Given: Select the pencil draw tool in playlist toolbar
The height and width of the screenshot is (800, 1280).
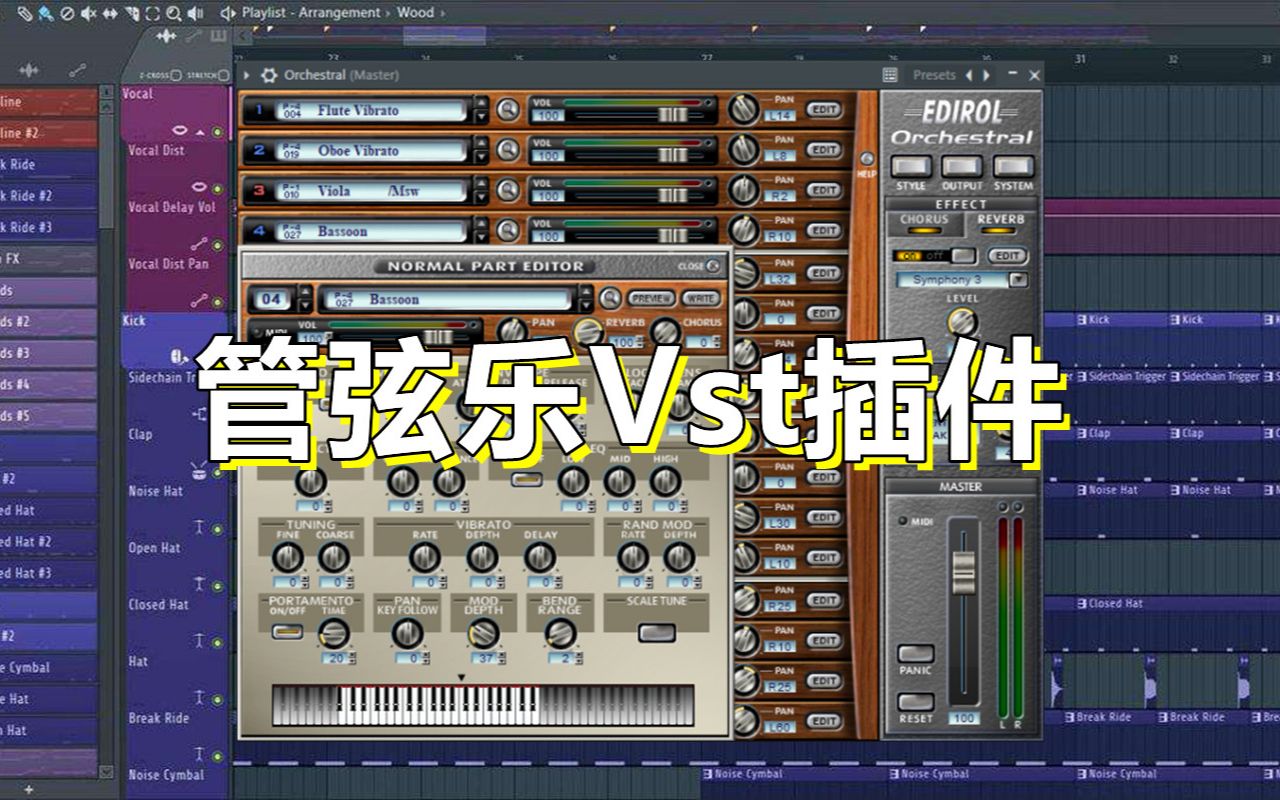Looking at the screenshot, I should pos(25,14).
